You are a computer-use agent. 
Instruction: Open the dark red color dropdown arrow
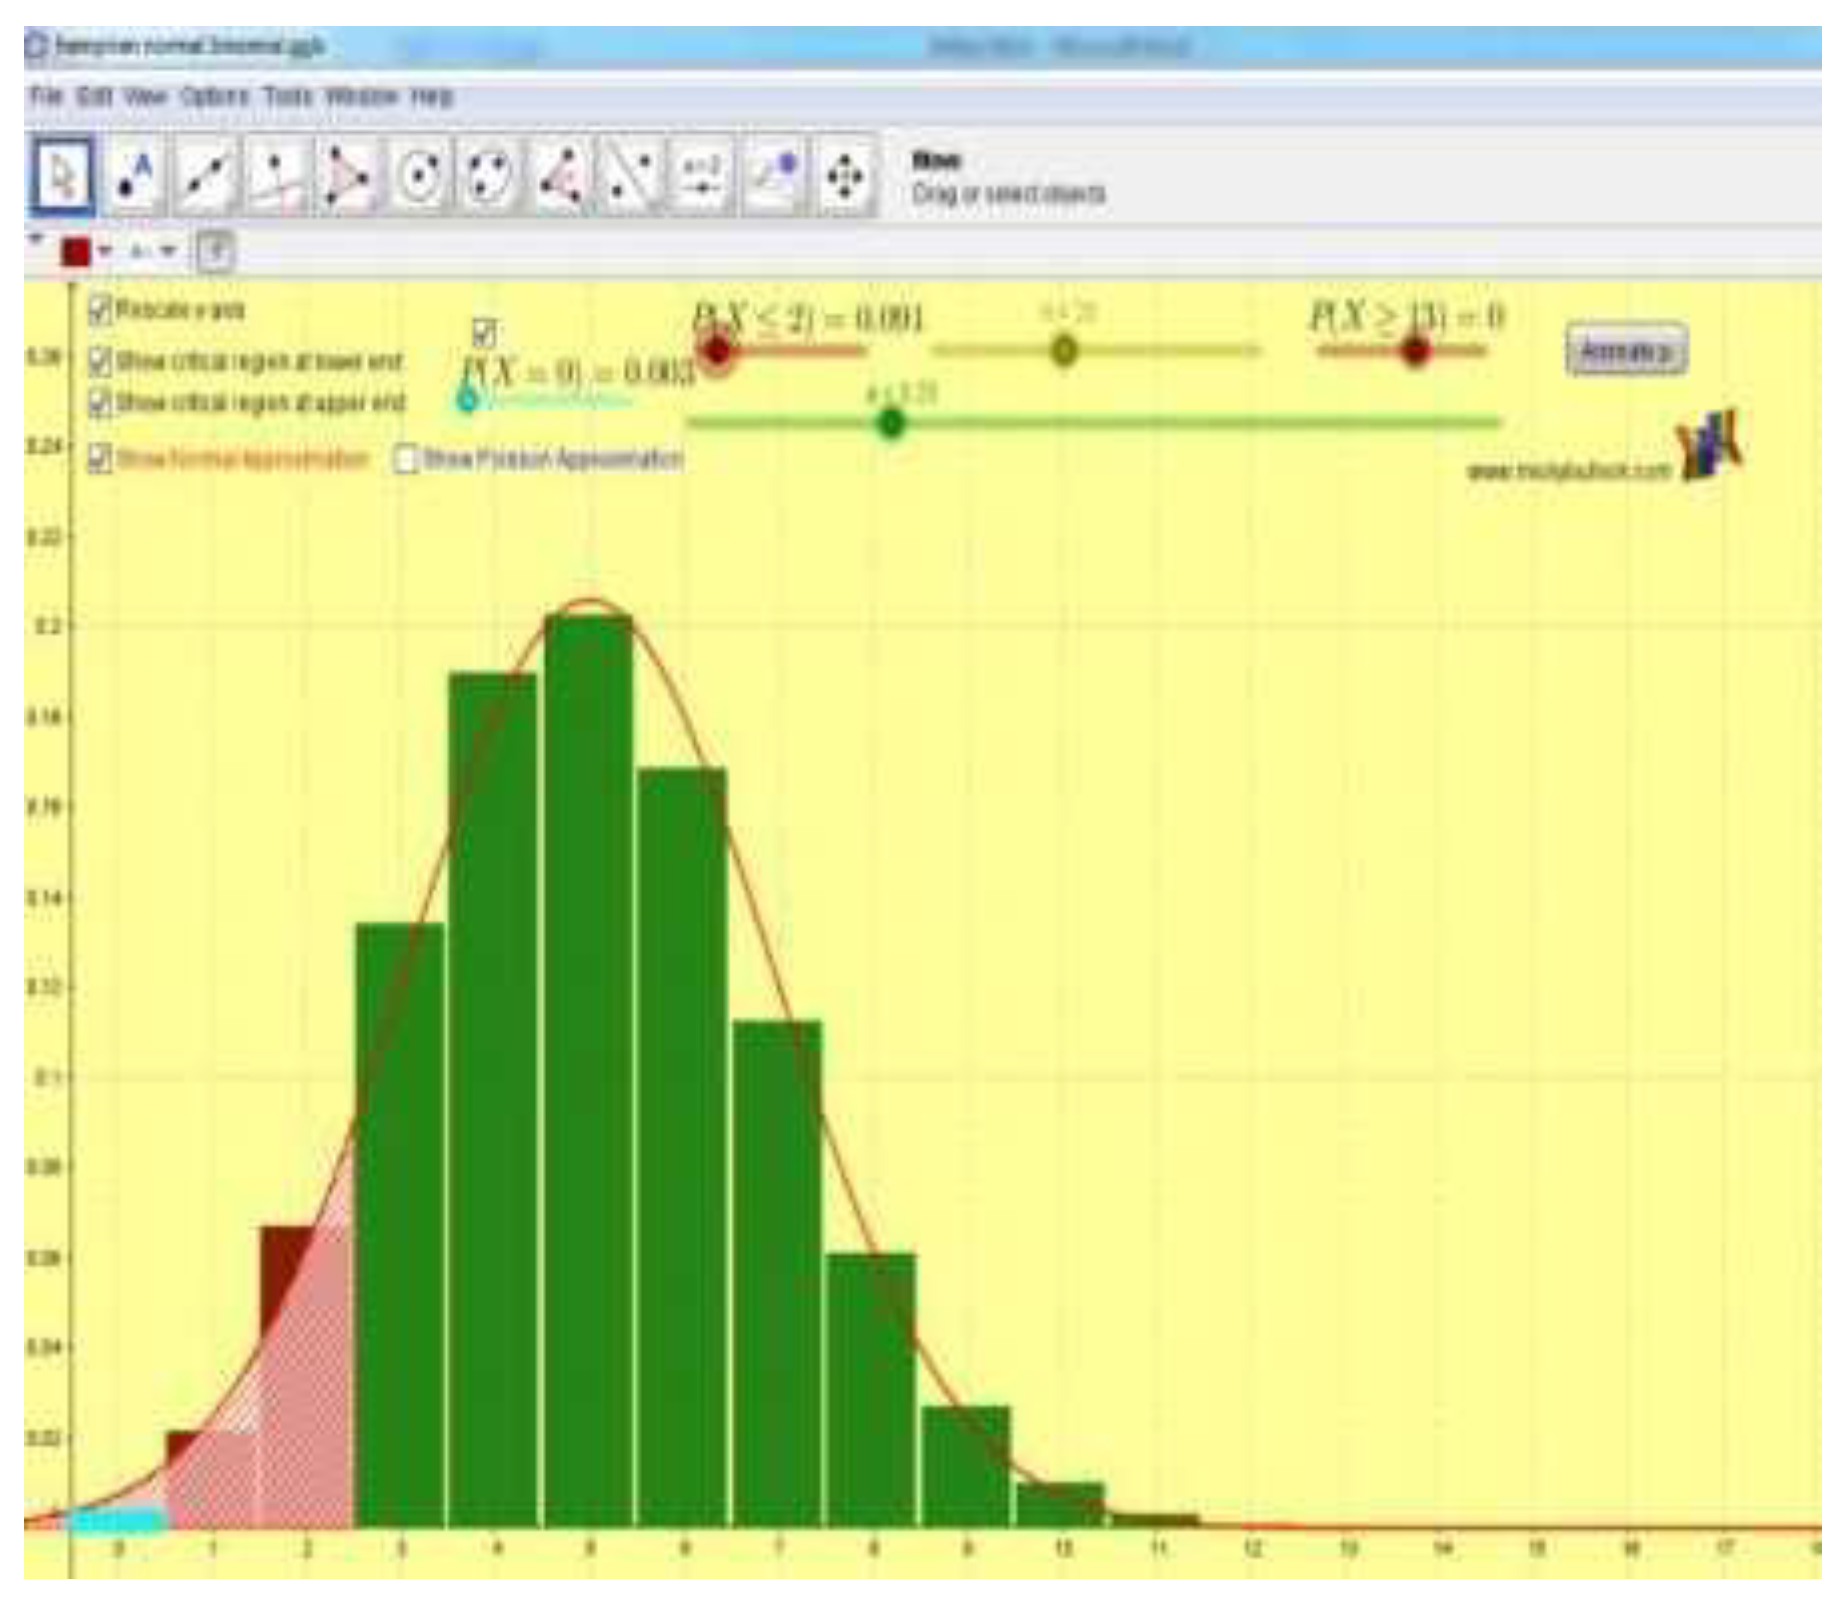pos(105,252)
